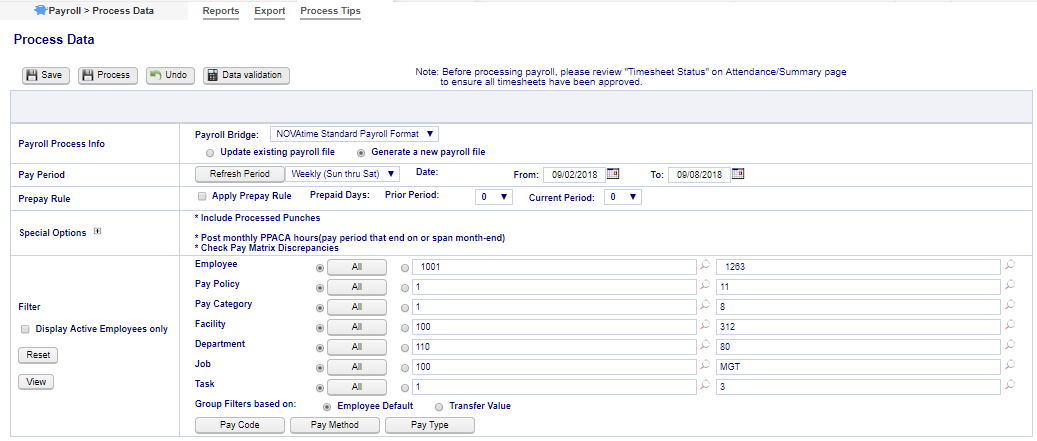Screen dimensions: 1037x441
Task: Search Pay Category end value magnifier
Action: [x=1009, y=305]
